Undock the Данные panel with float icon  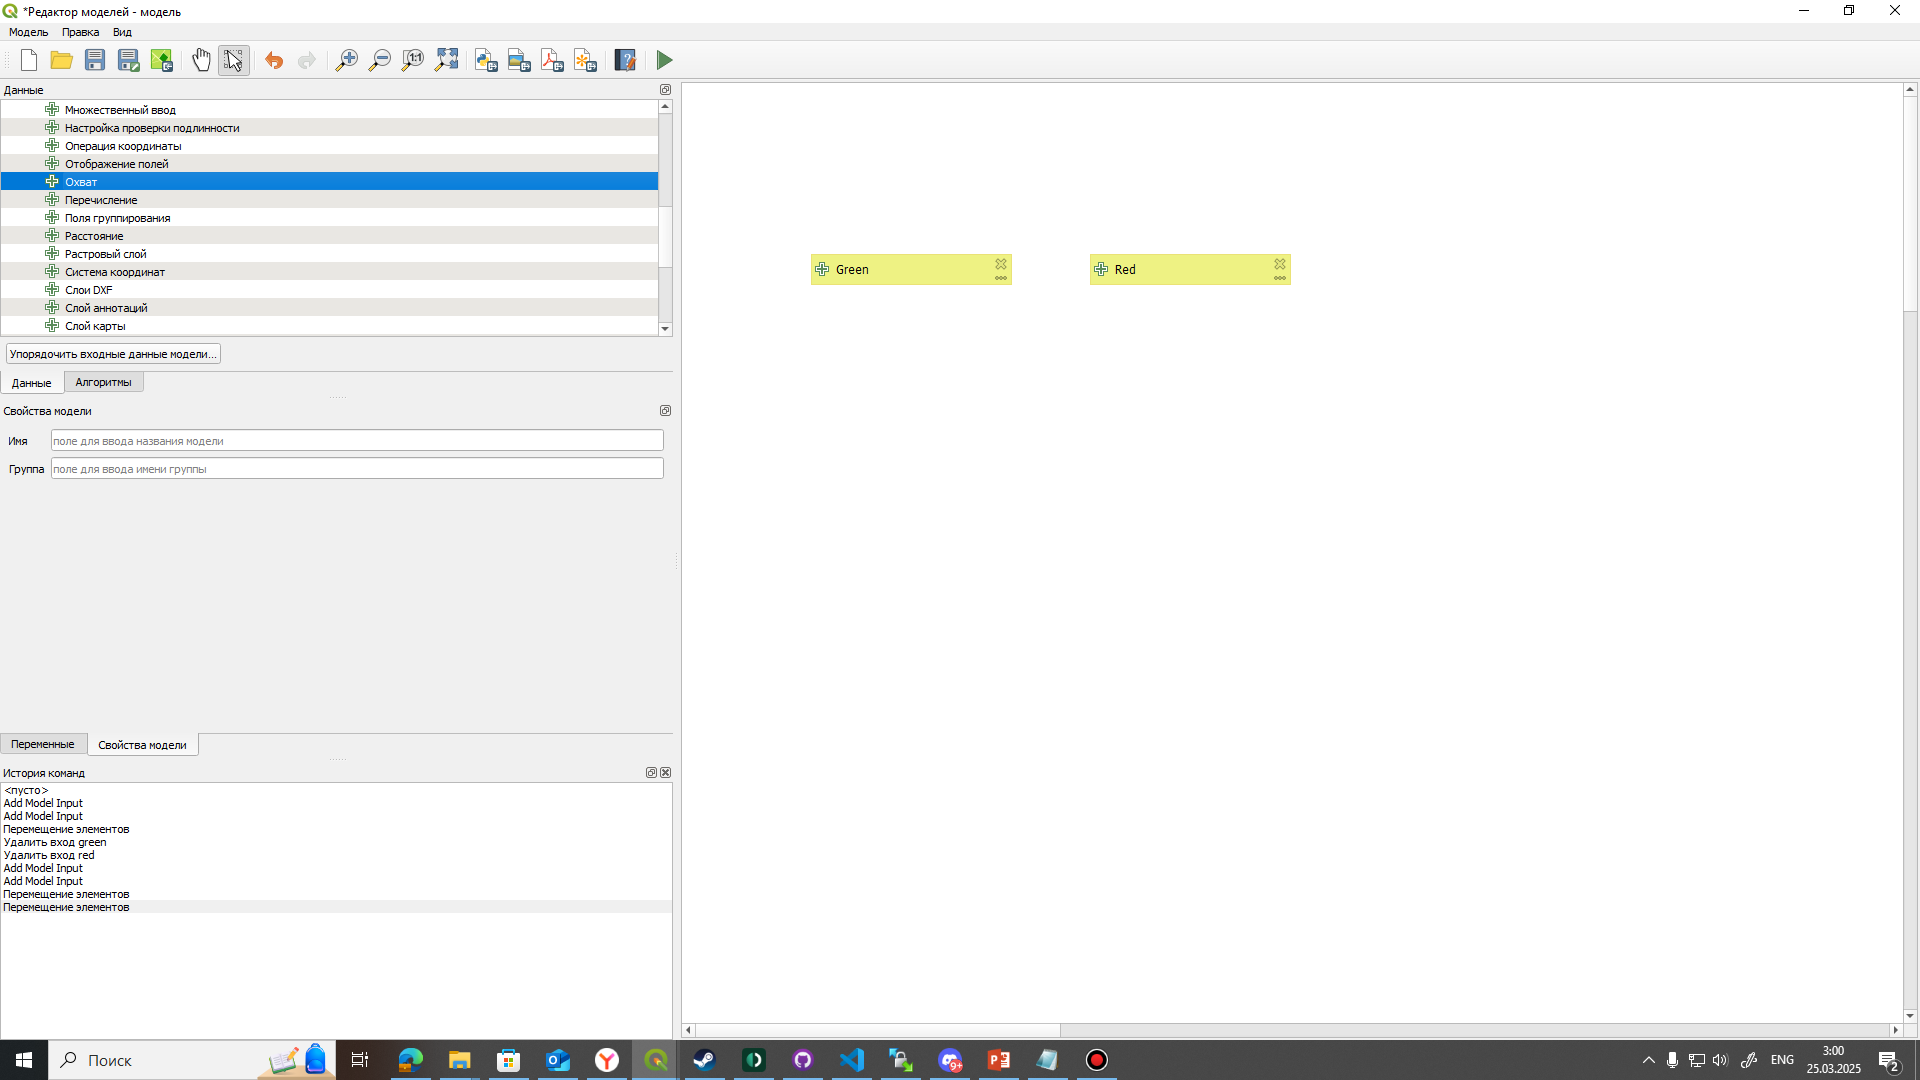pyautogui.click(x=665, y=90)
